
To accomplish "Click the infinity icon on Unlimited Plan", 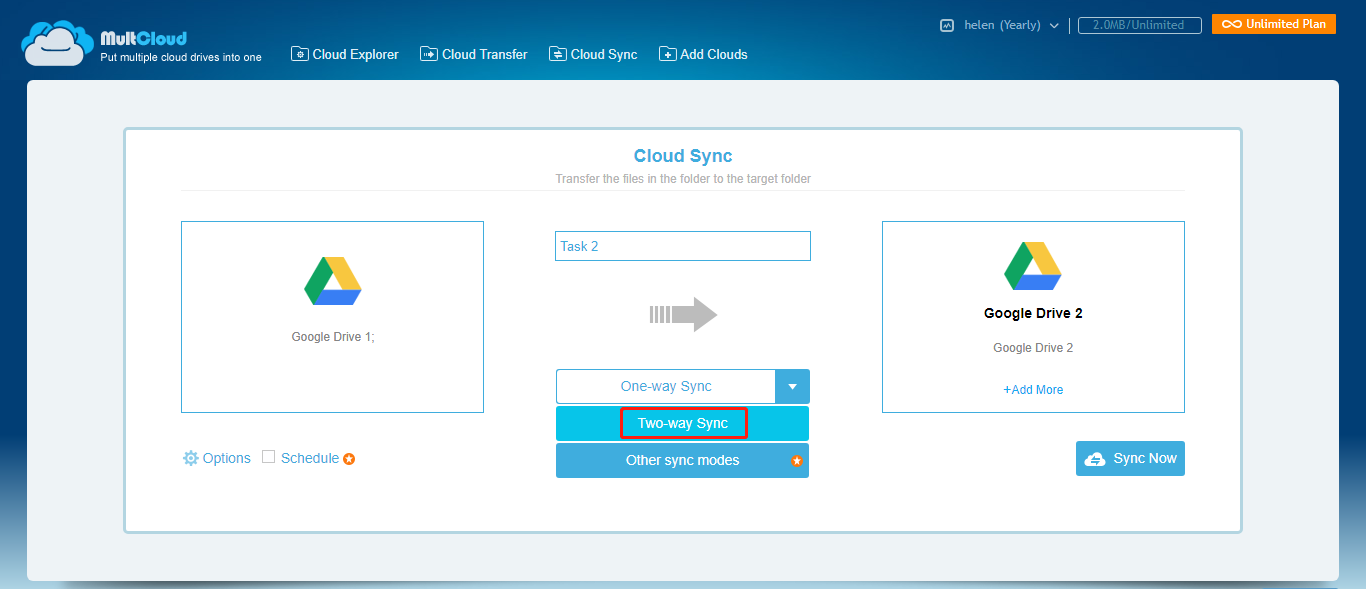I will point(1232,24).
